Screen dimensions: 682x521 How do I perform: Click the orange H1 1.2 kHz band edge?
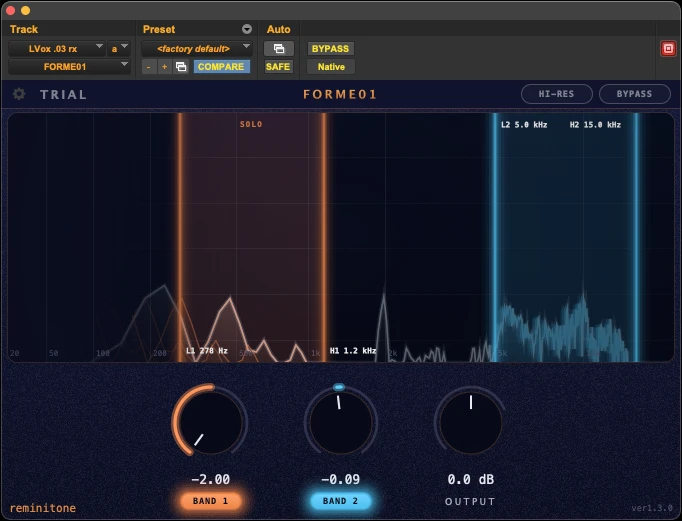(324, 237)
